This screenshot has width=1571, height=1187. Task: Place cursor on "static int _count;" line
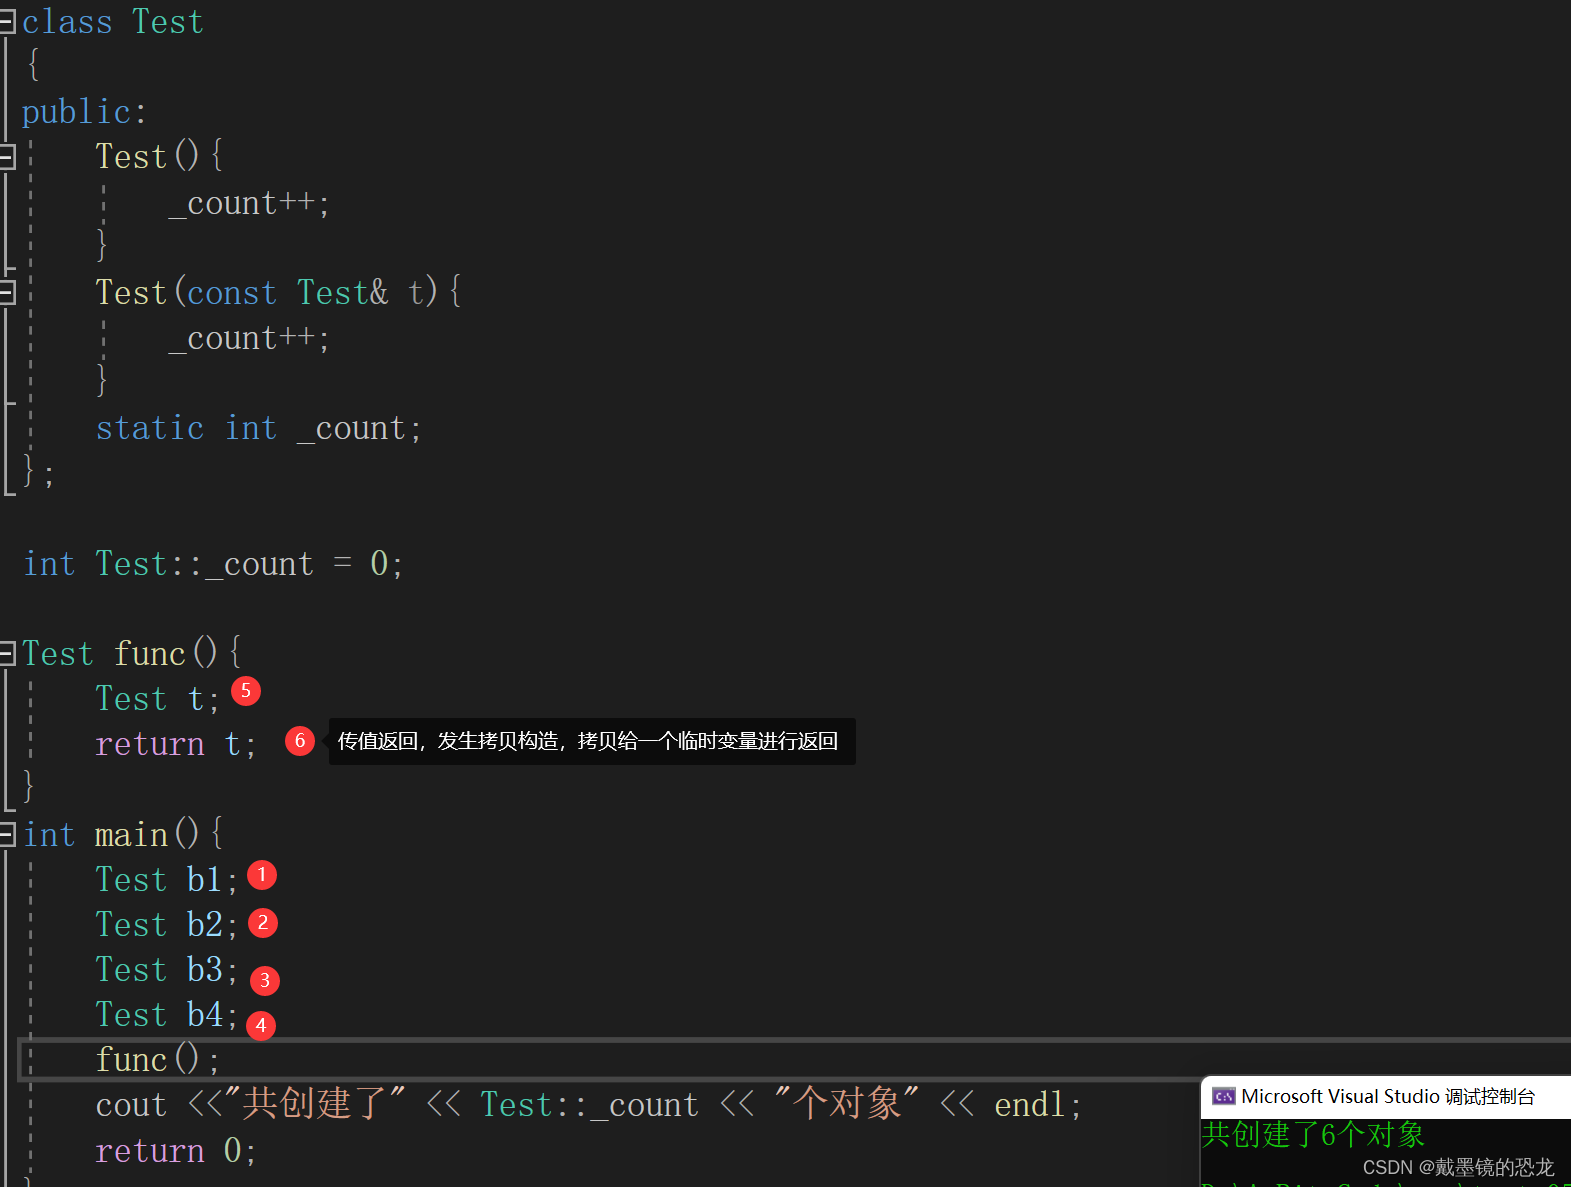pyautogui.click(x=259, y=428)
